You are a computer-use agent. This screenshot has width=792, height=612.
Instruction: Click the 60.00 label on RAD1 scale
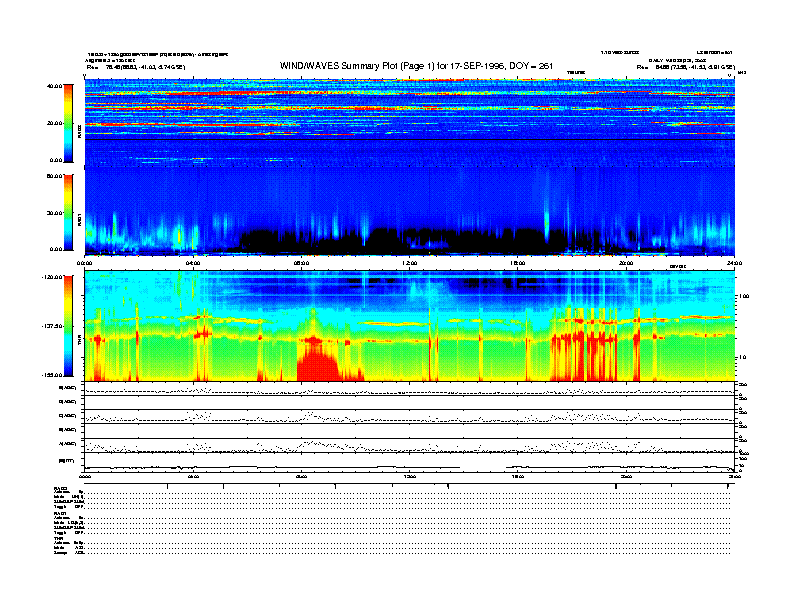(x=54, y=176)
